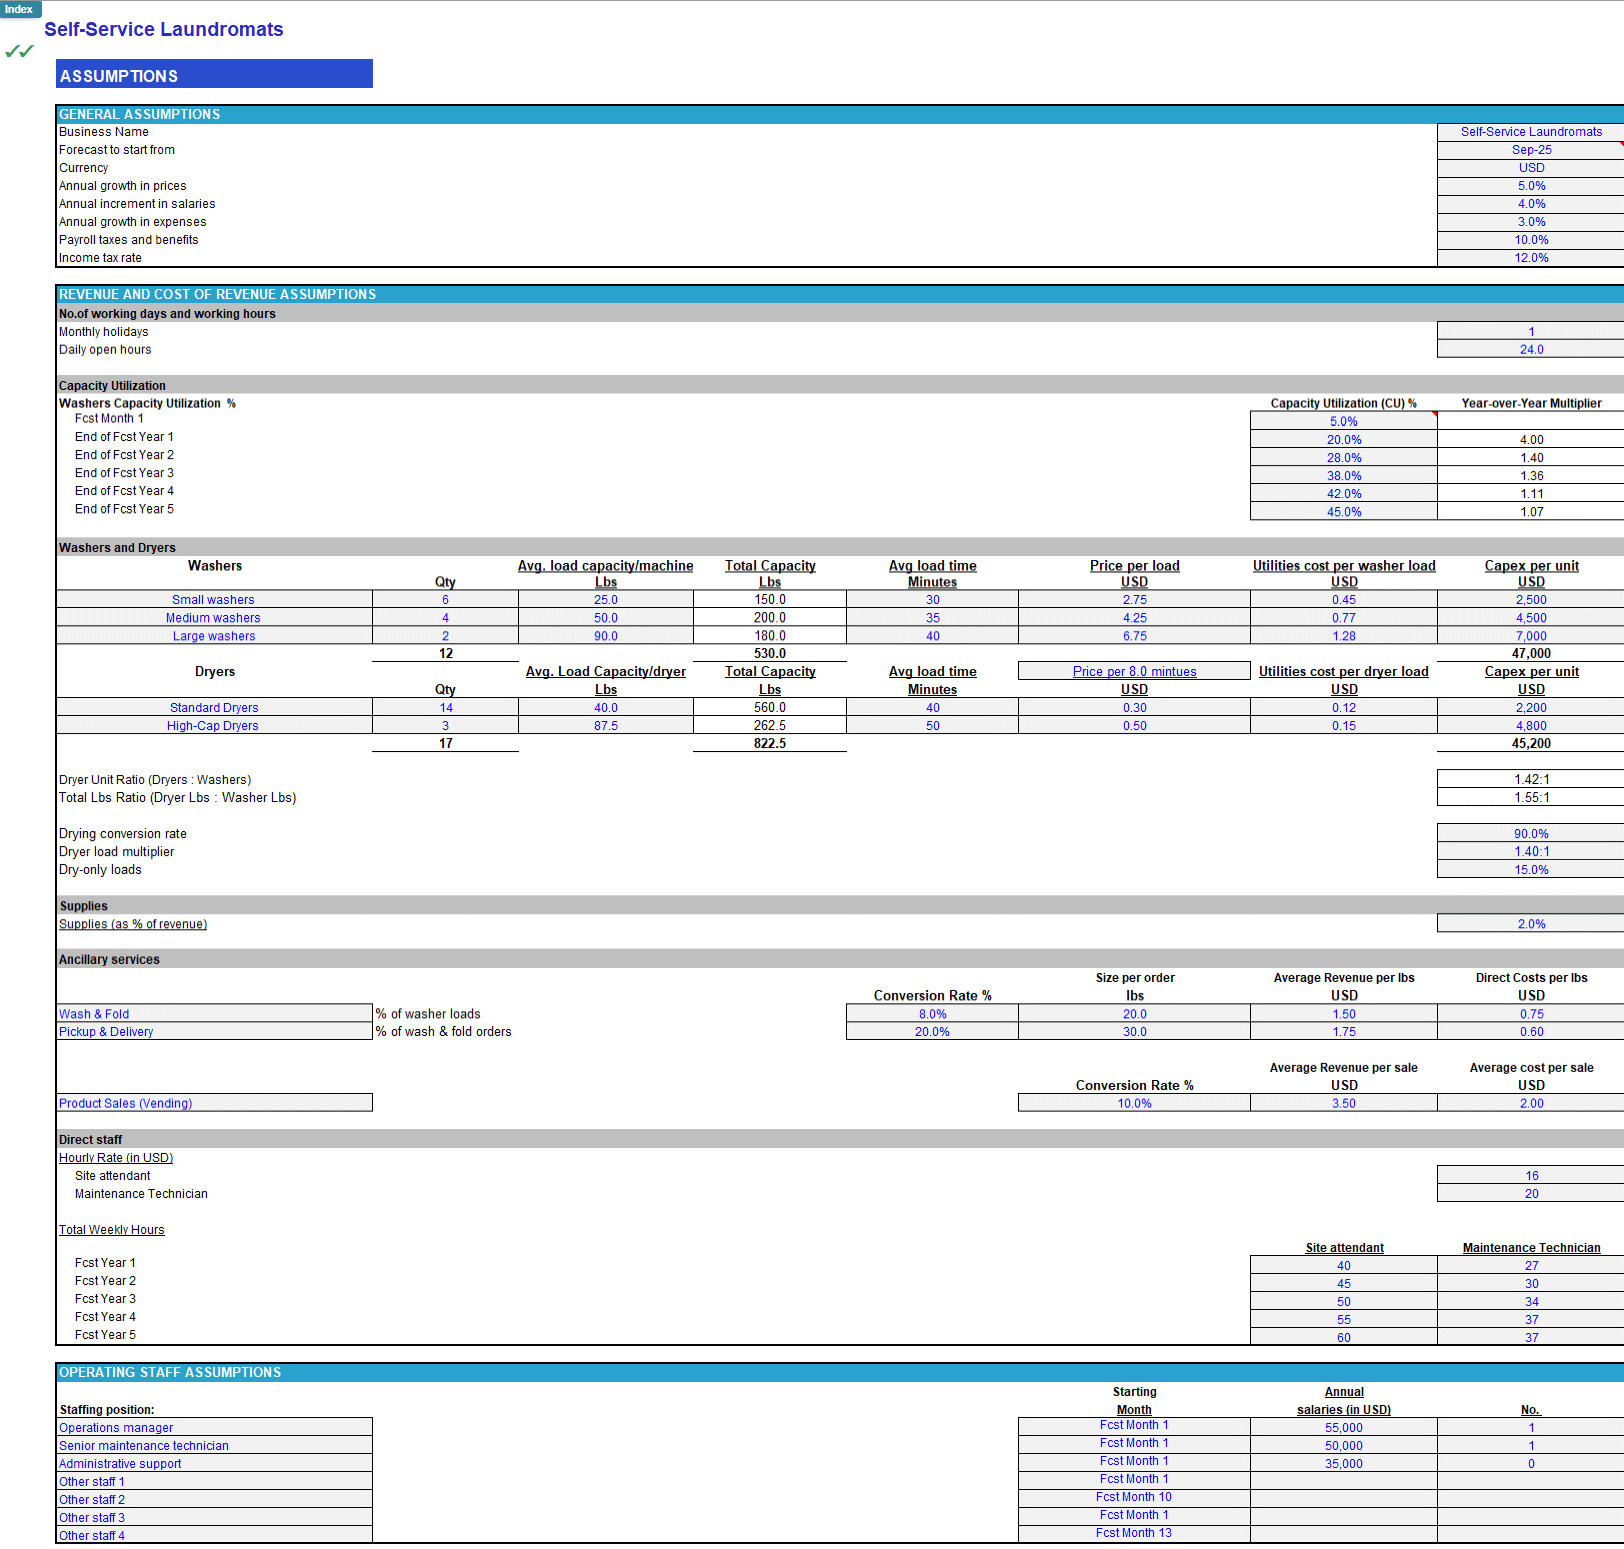Image resolution: width=1624 pixels, height=1549 pixels.
Task: Click the Standard Dryers label
Action: tap(214, 708)
